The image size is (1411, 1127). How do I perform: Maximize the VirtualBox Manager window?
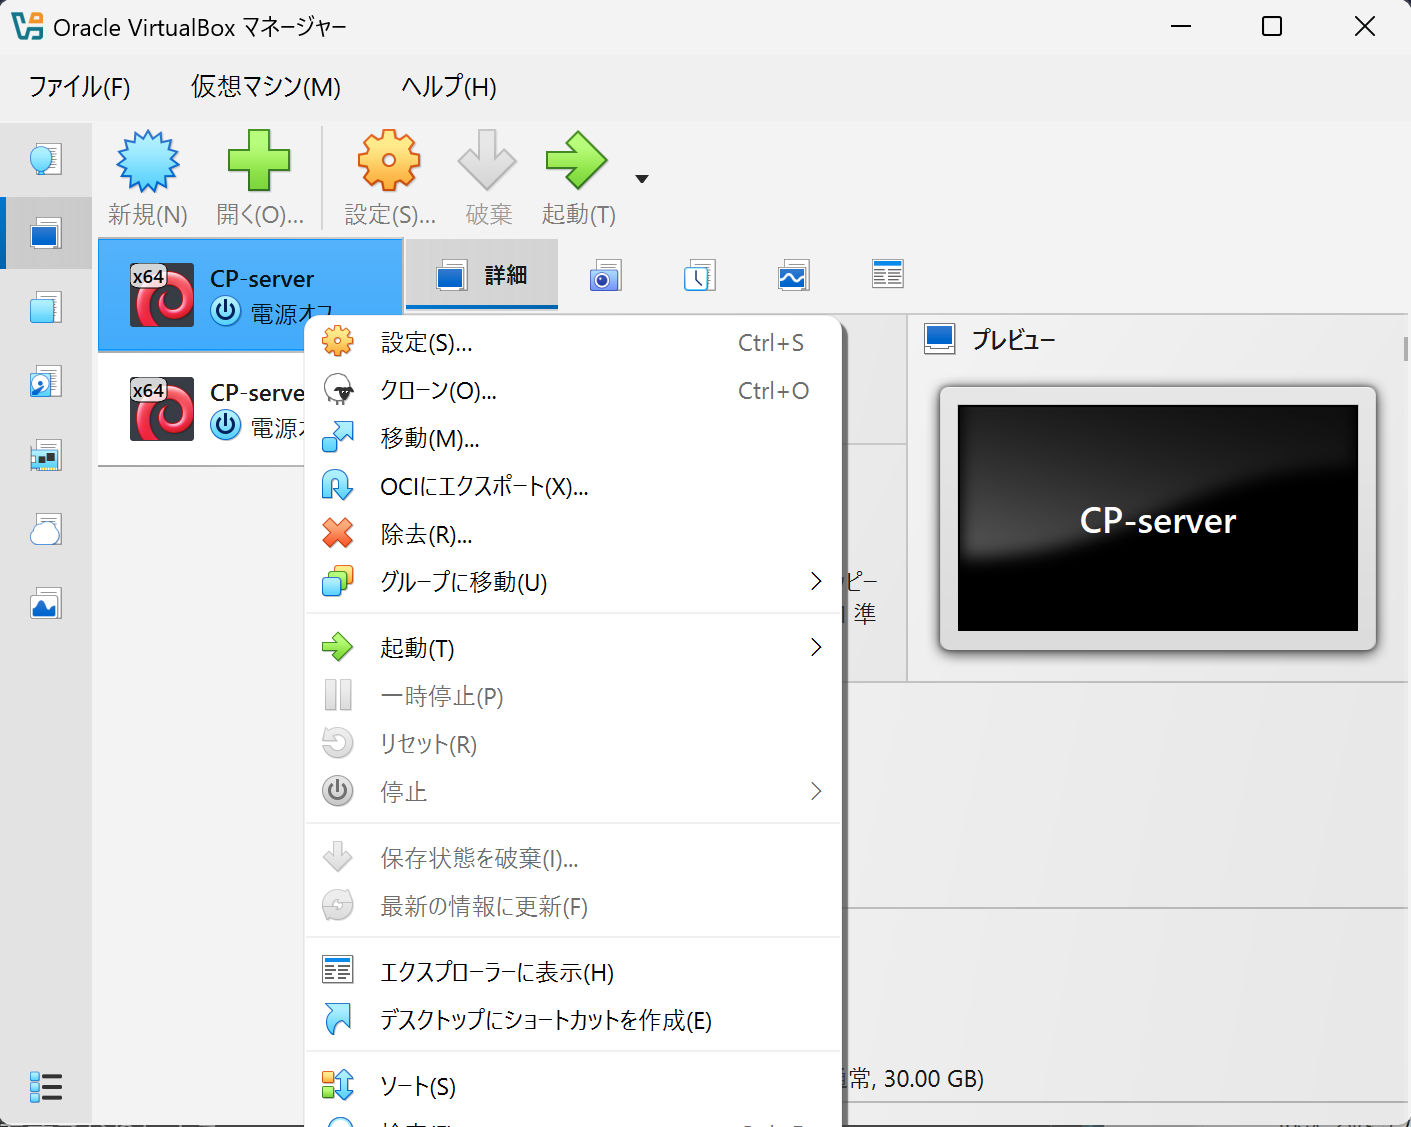[1272, 27]
